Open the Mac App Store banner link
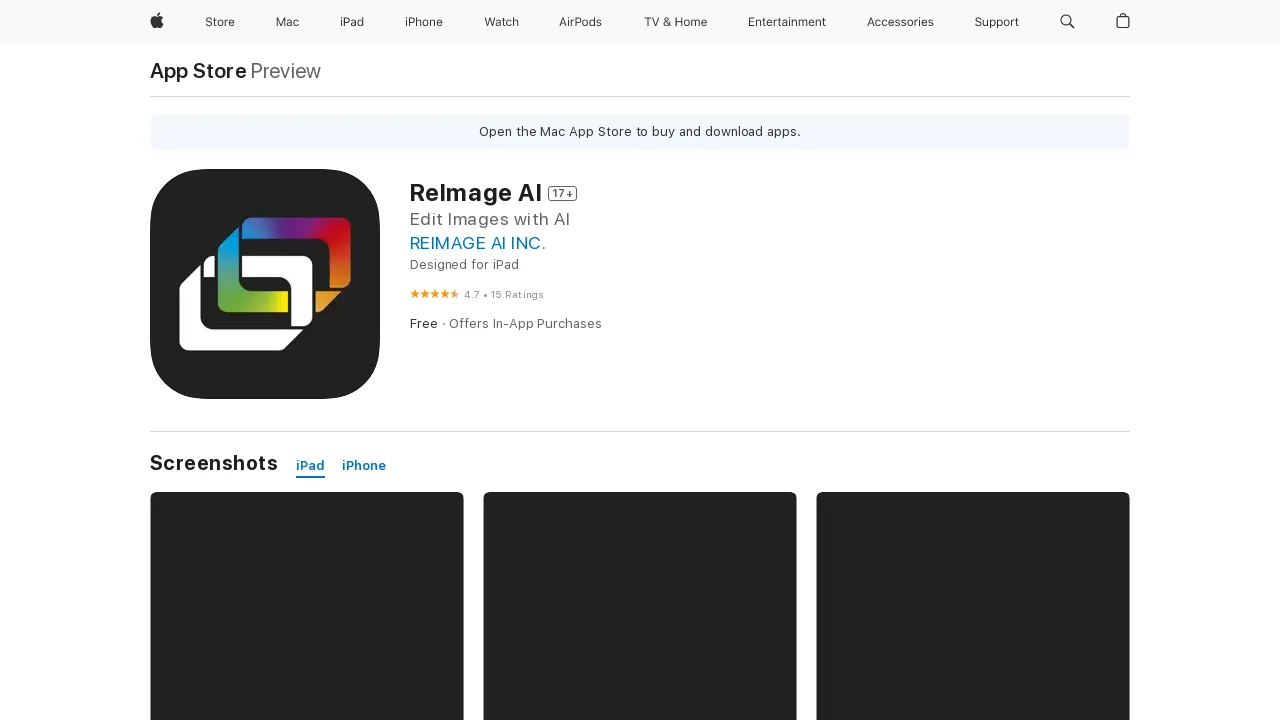The image size is (1280, 720). click(639, 131)
